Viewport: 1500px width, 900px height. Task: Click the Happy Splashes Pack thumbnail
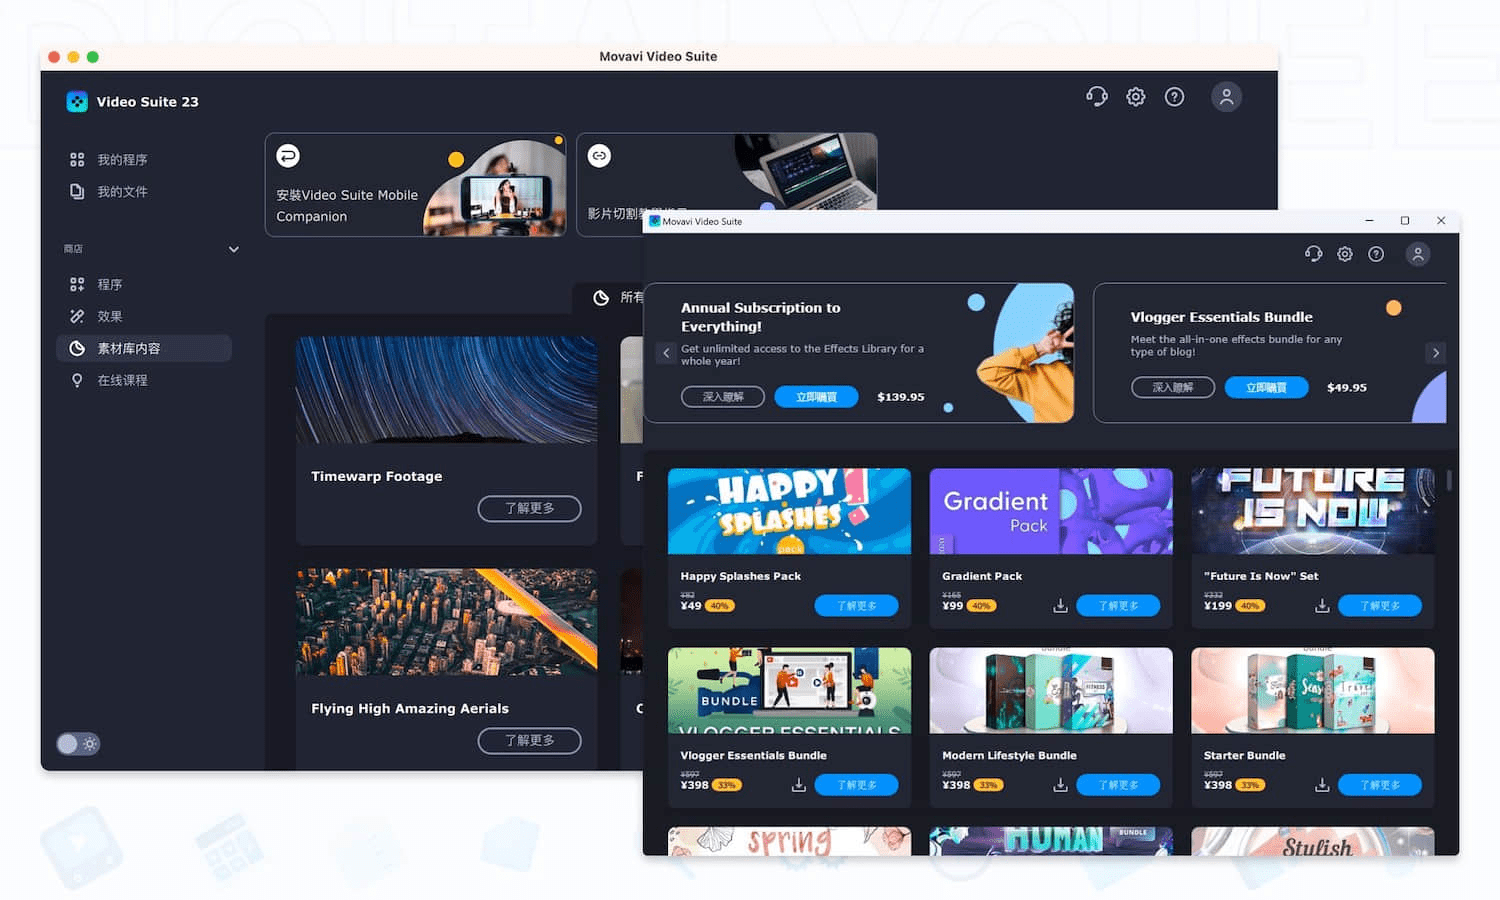(789, 511)
